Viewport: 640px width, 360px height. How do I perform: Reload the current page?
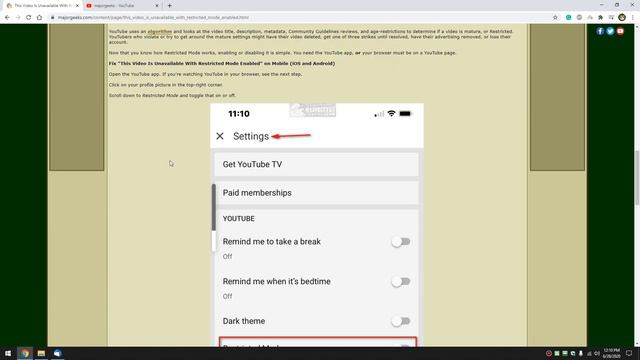[x=29, y=18]
